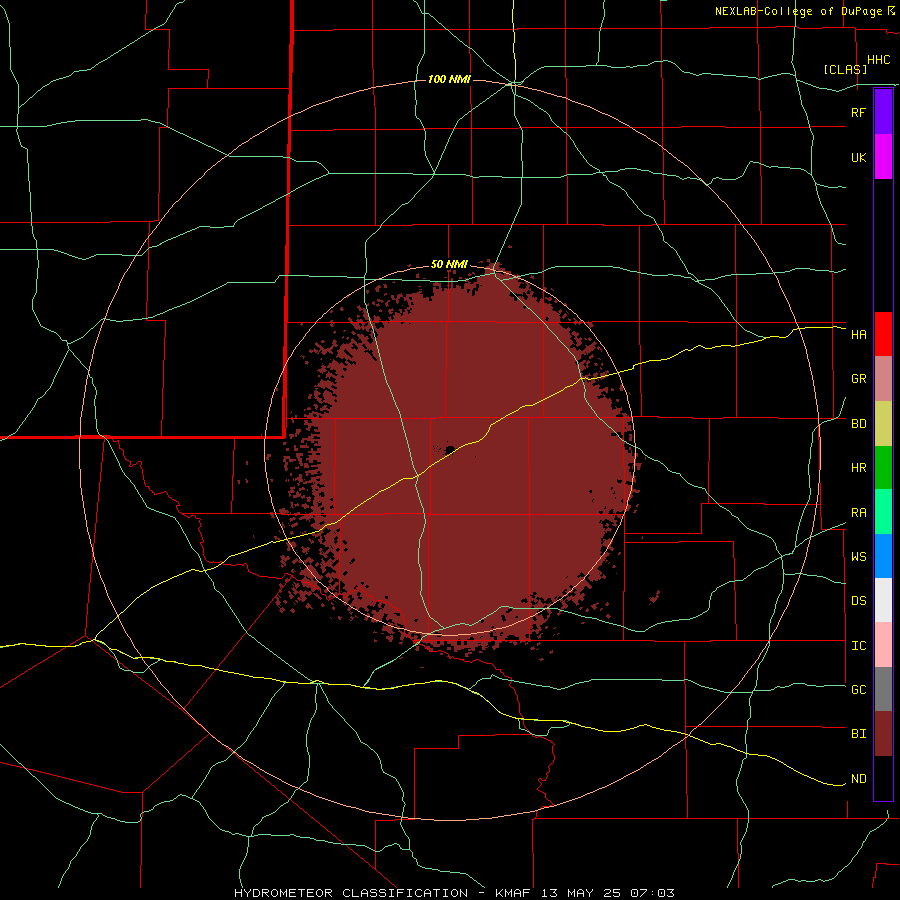
Task: Click the GR pink legend swatch
Action: 883,379
